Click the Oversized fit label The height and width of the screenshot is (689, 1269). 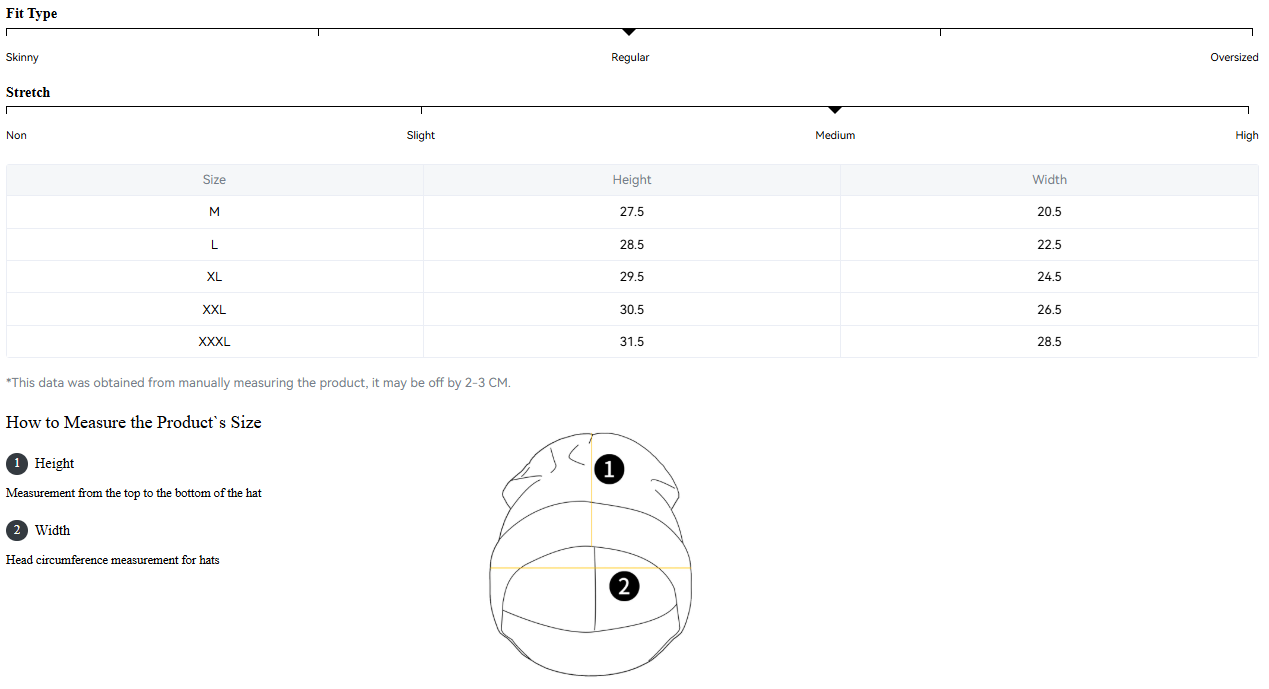coord(1234,58)
